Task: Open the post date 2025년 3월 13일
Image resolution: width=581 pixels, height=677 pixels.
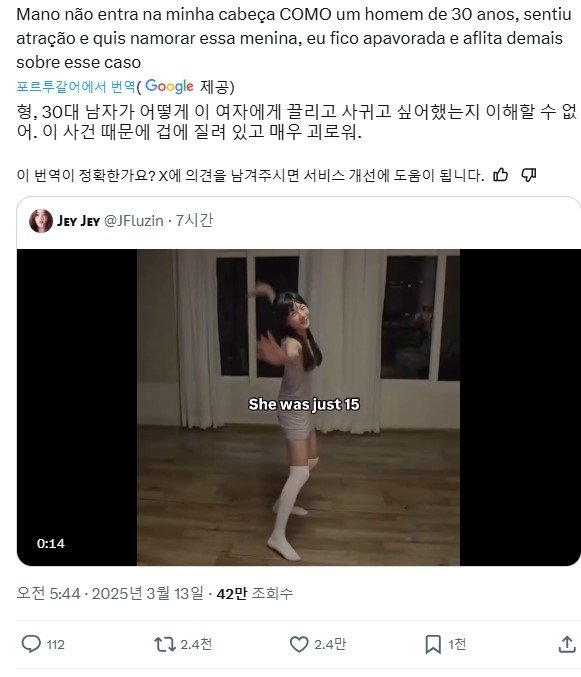Action: click(147, 593)
